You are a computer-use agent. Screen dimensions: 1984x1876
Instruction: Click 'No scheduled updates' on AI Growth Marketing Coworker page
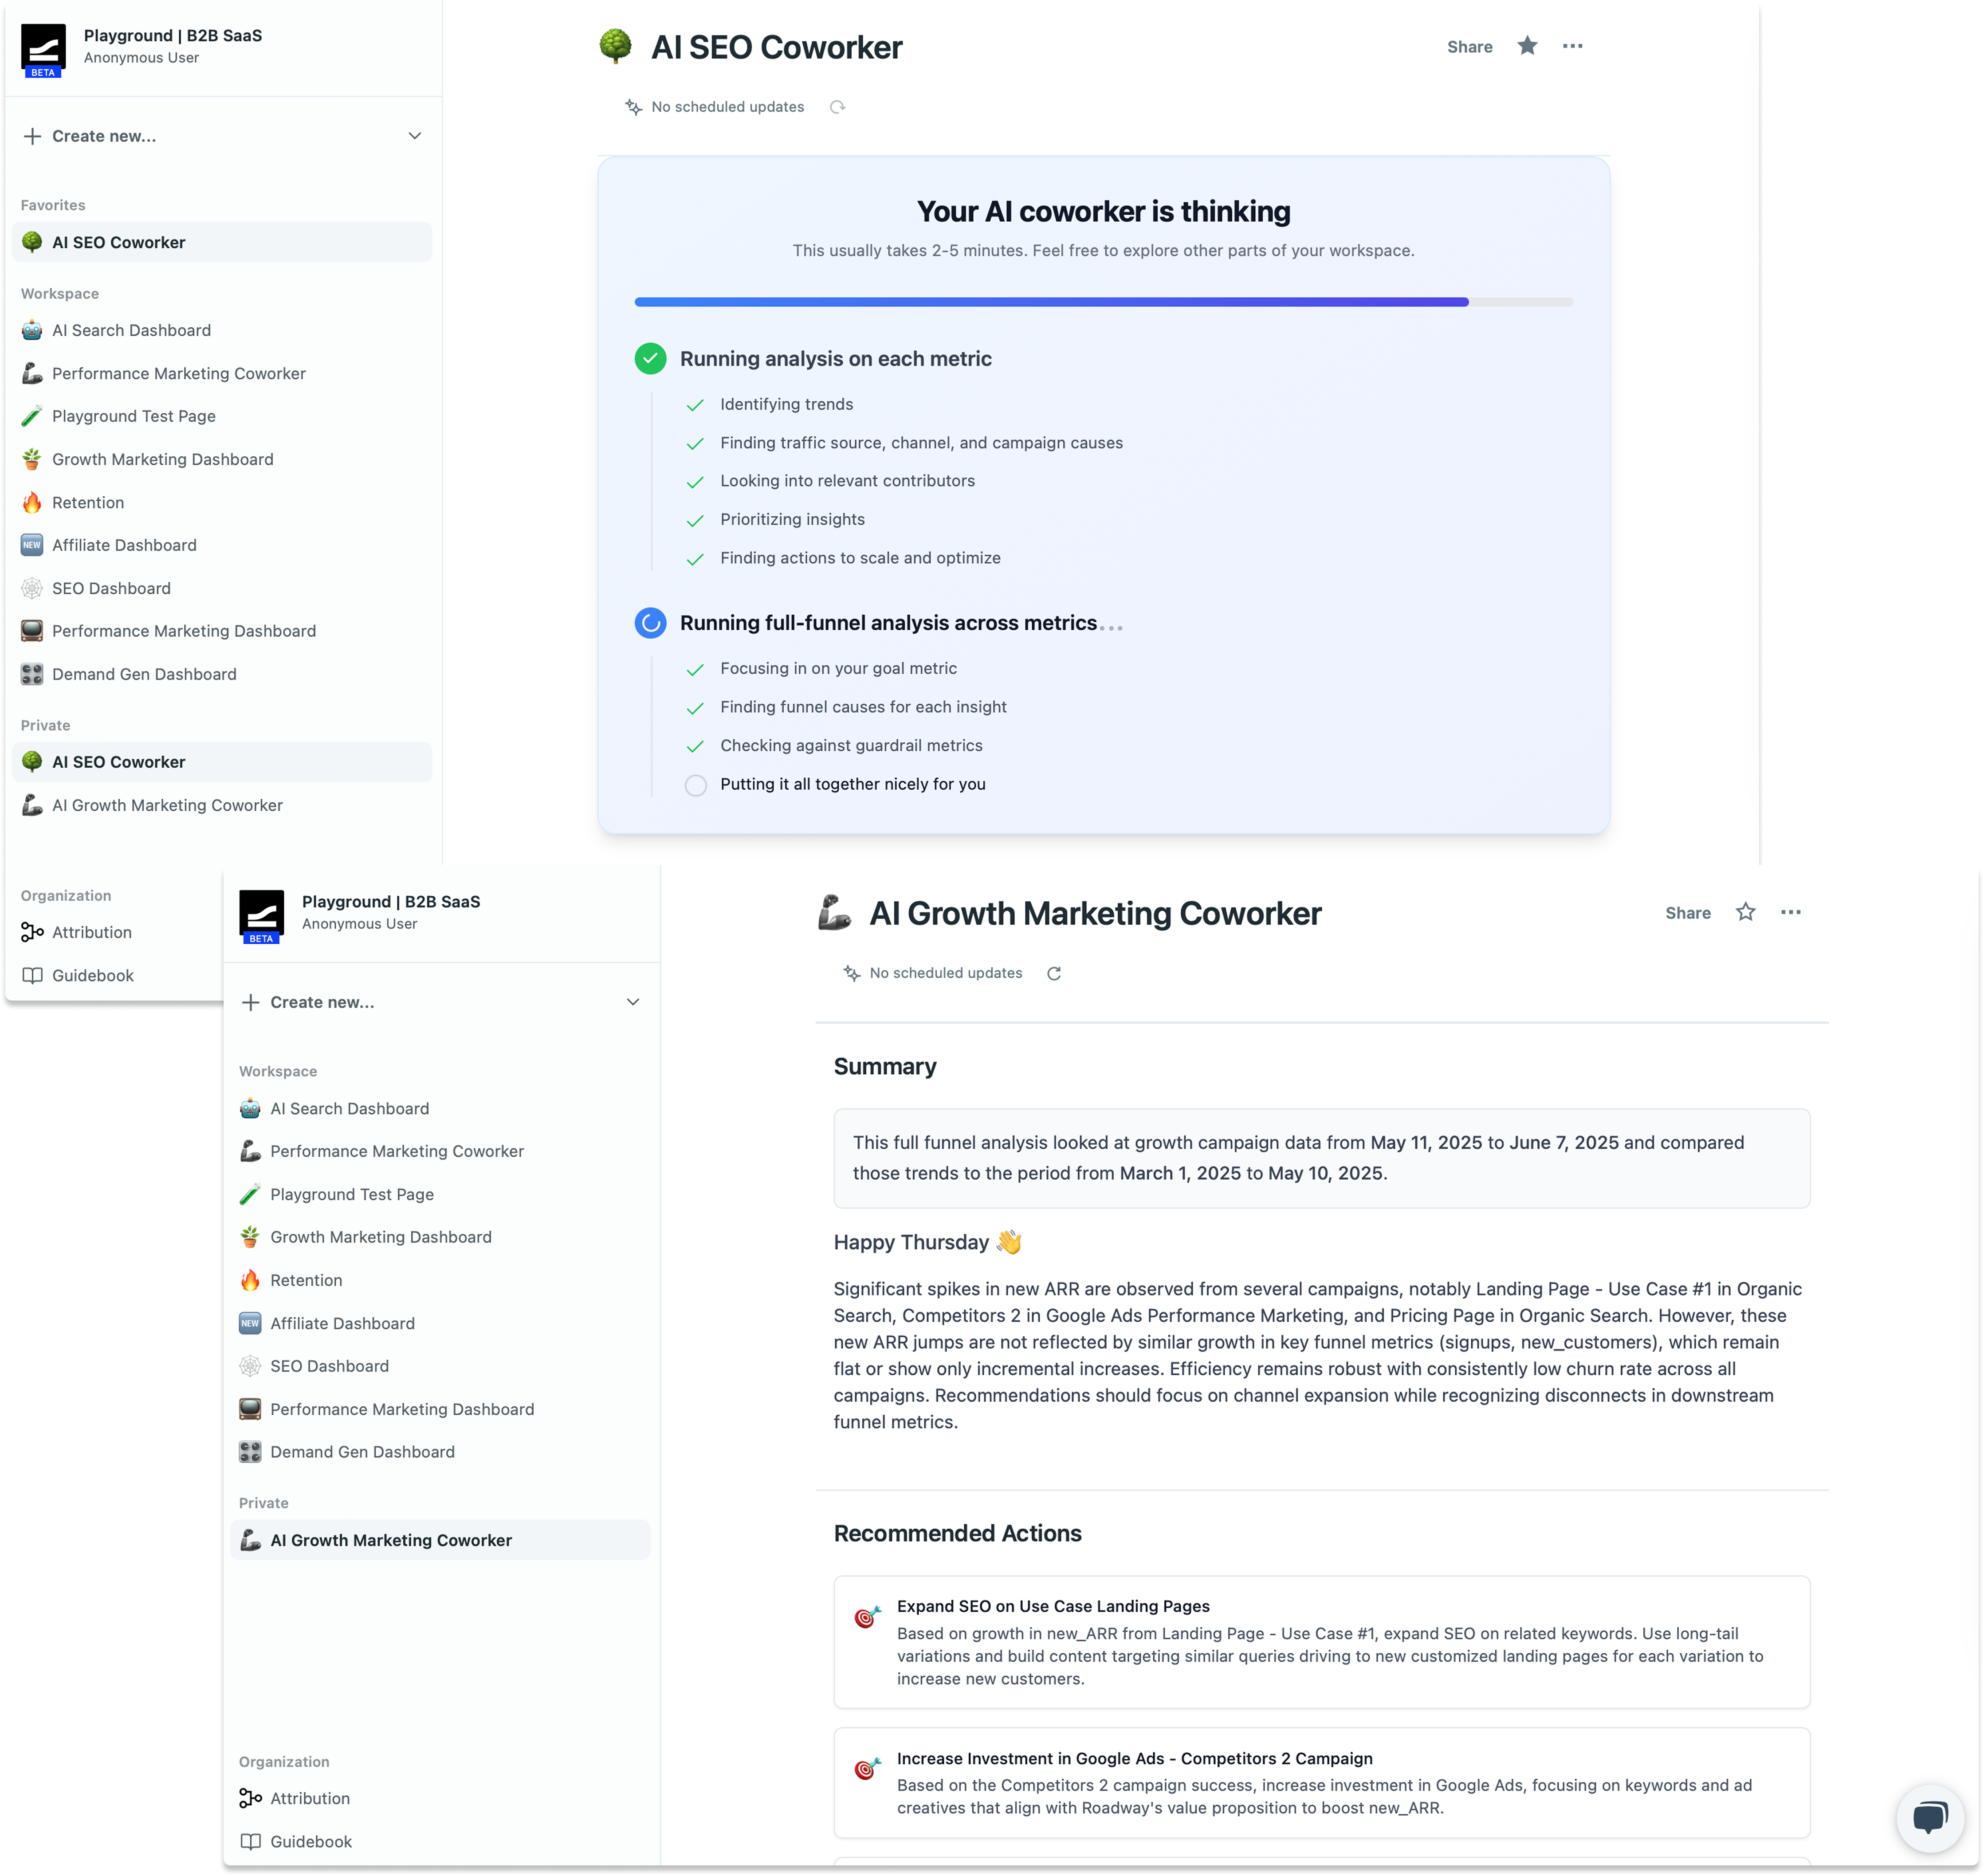[945, 973]
